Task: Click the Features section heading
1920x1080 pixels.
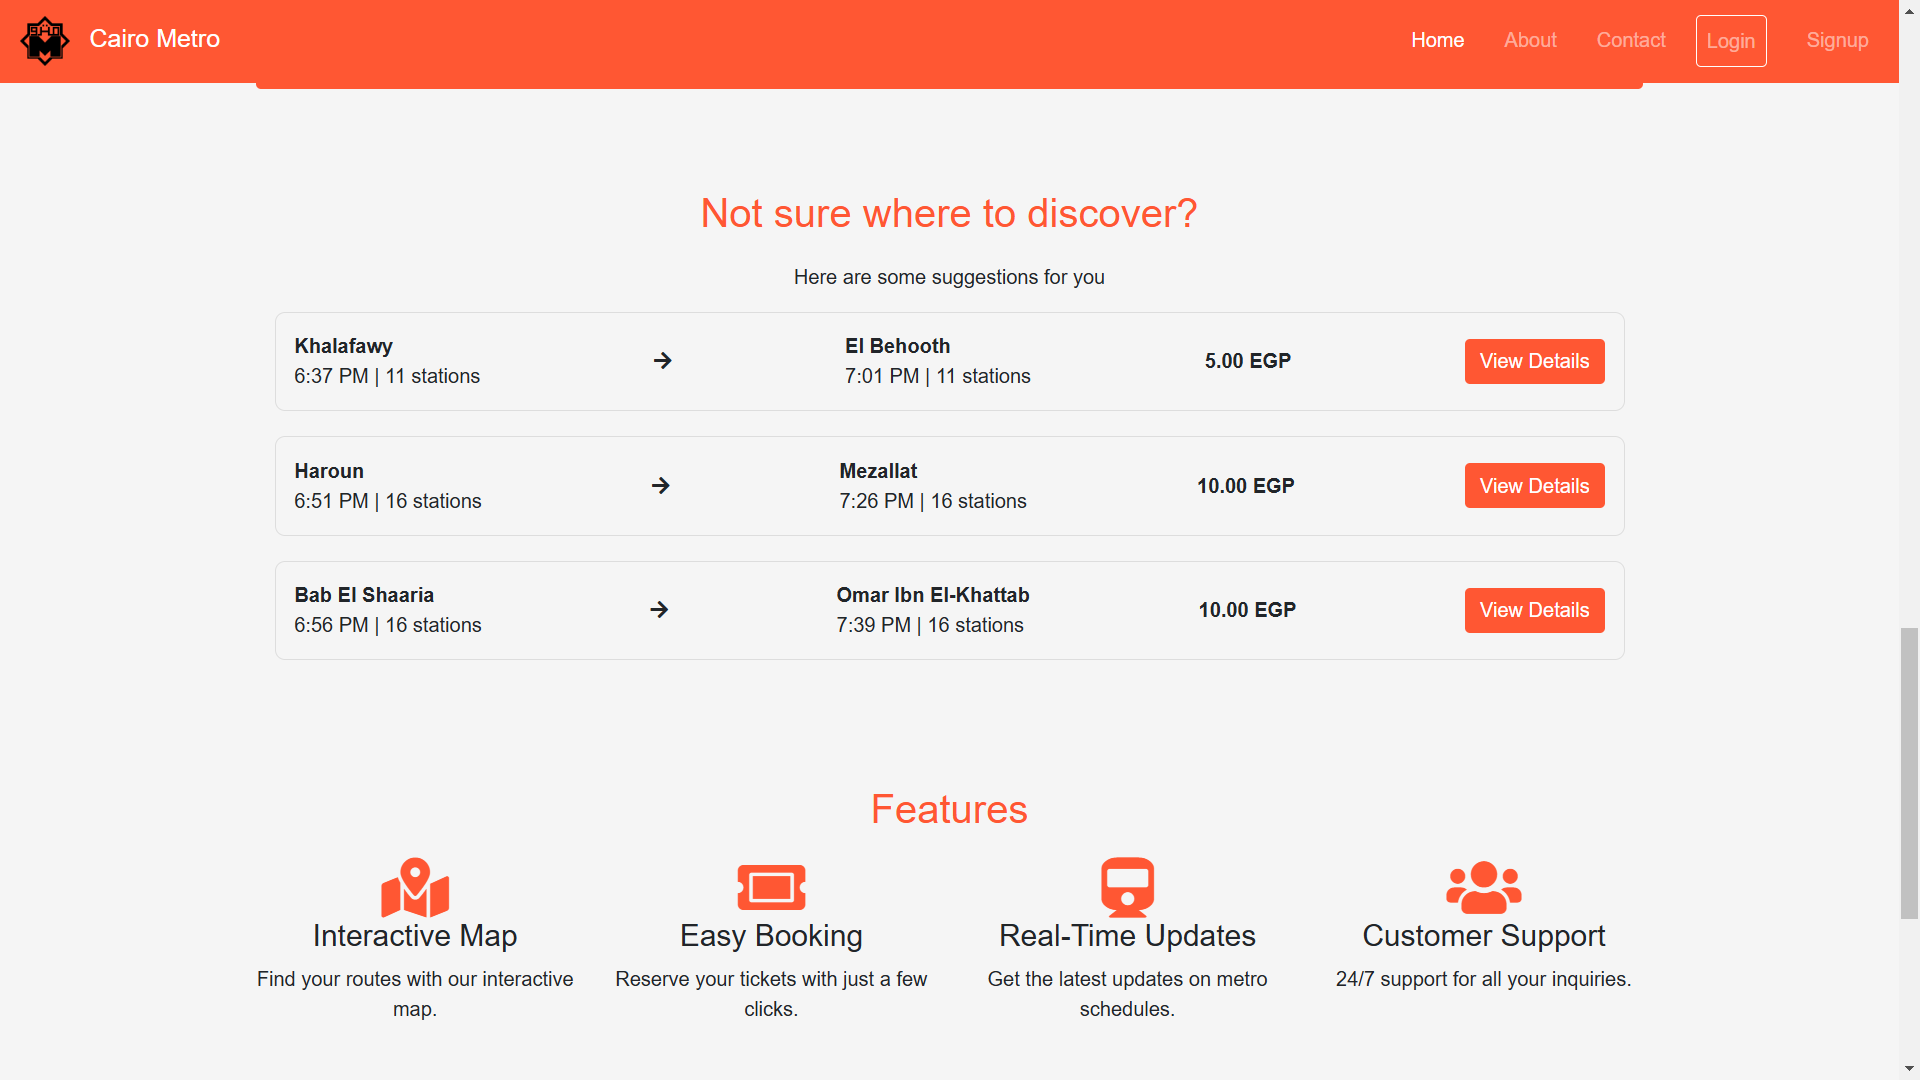Action: pos(949,809)
